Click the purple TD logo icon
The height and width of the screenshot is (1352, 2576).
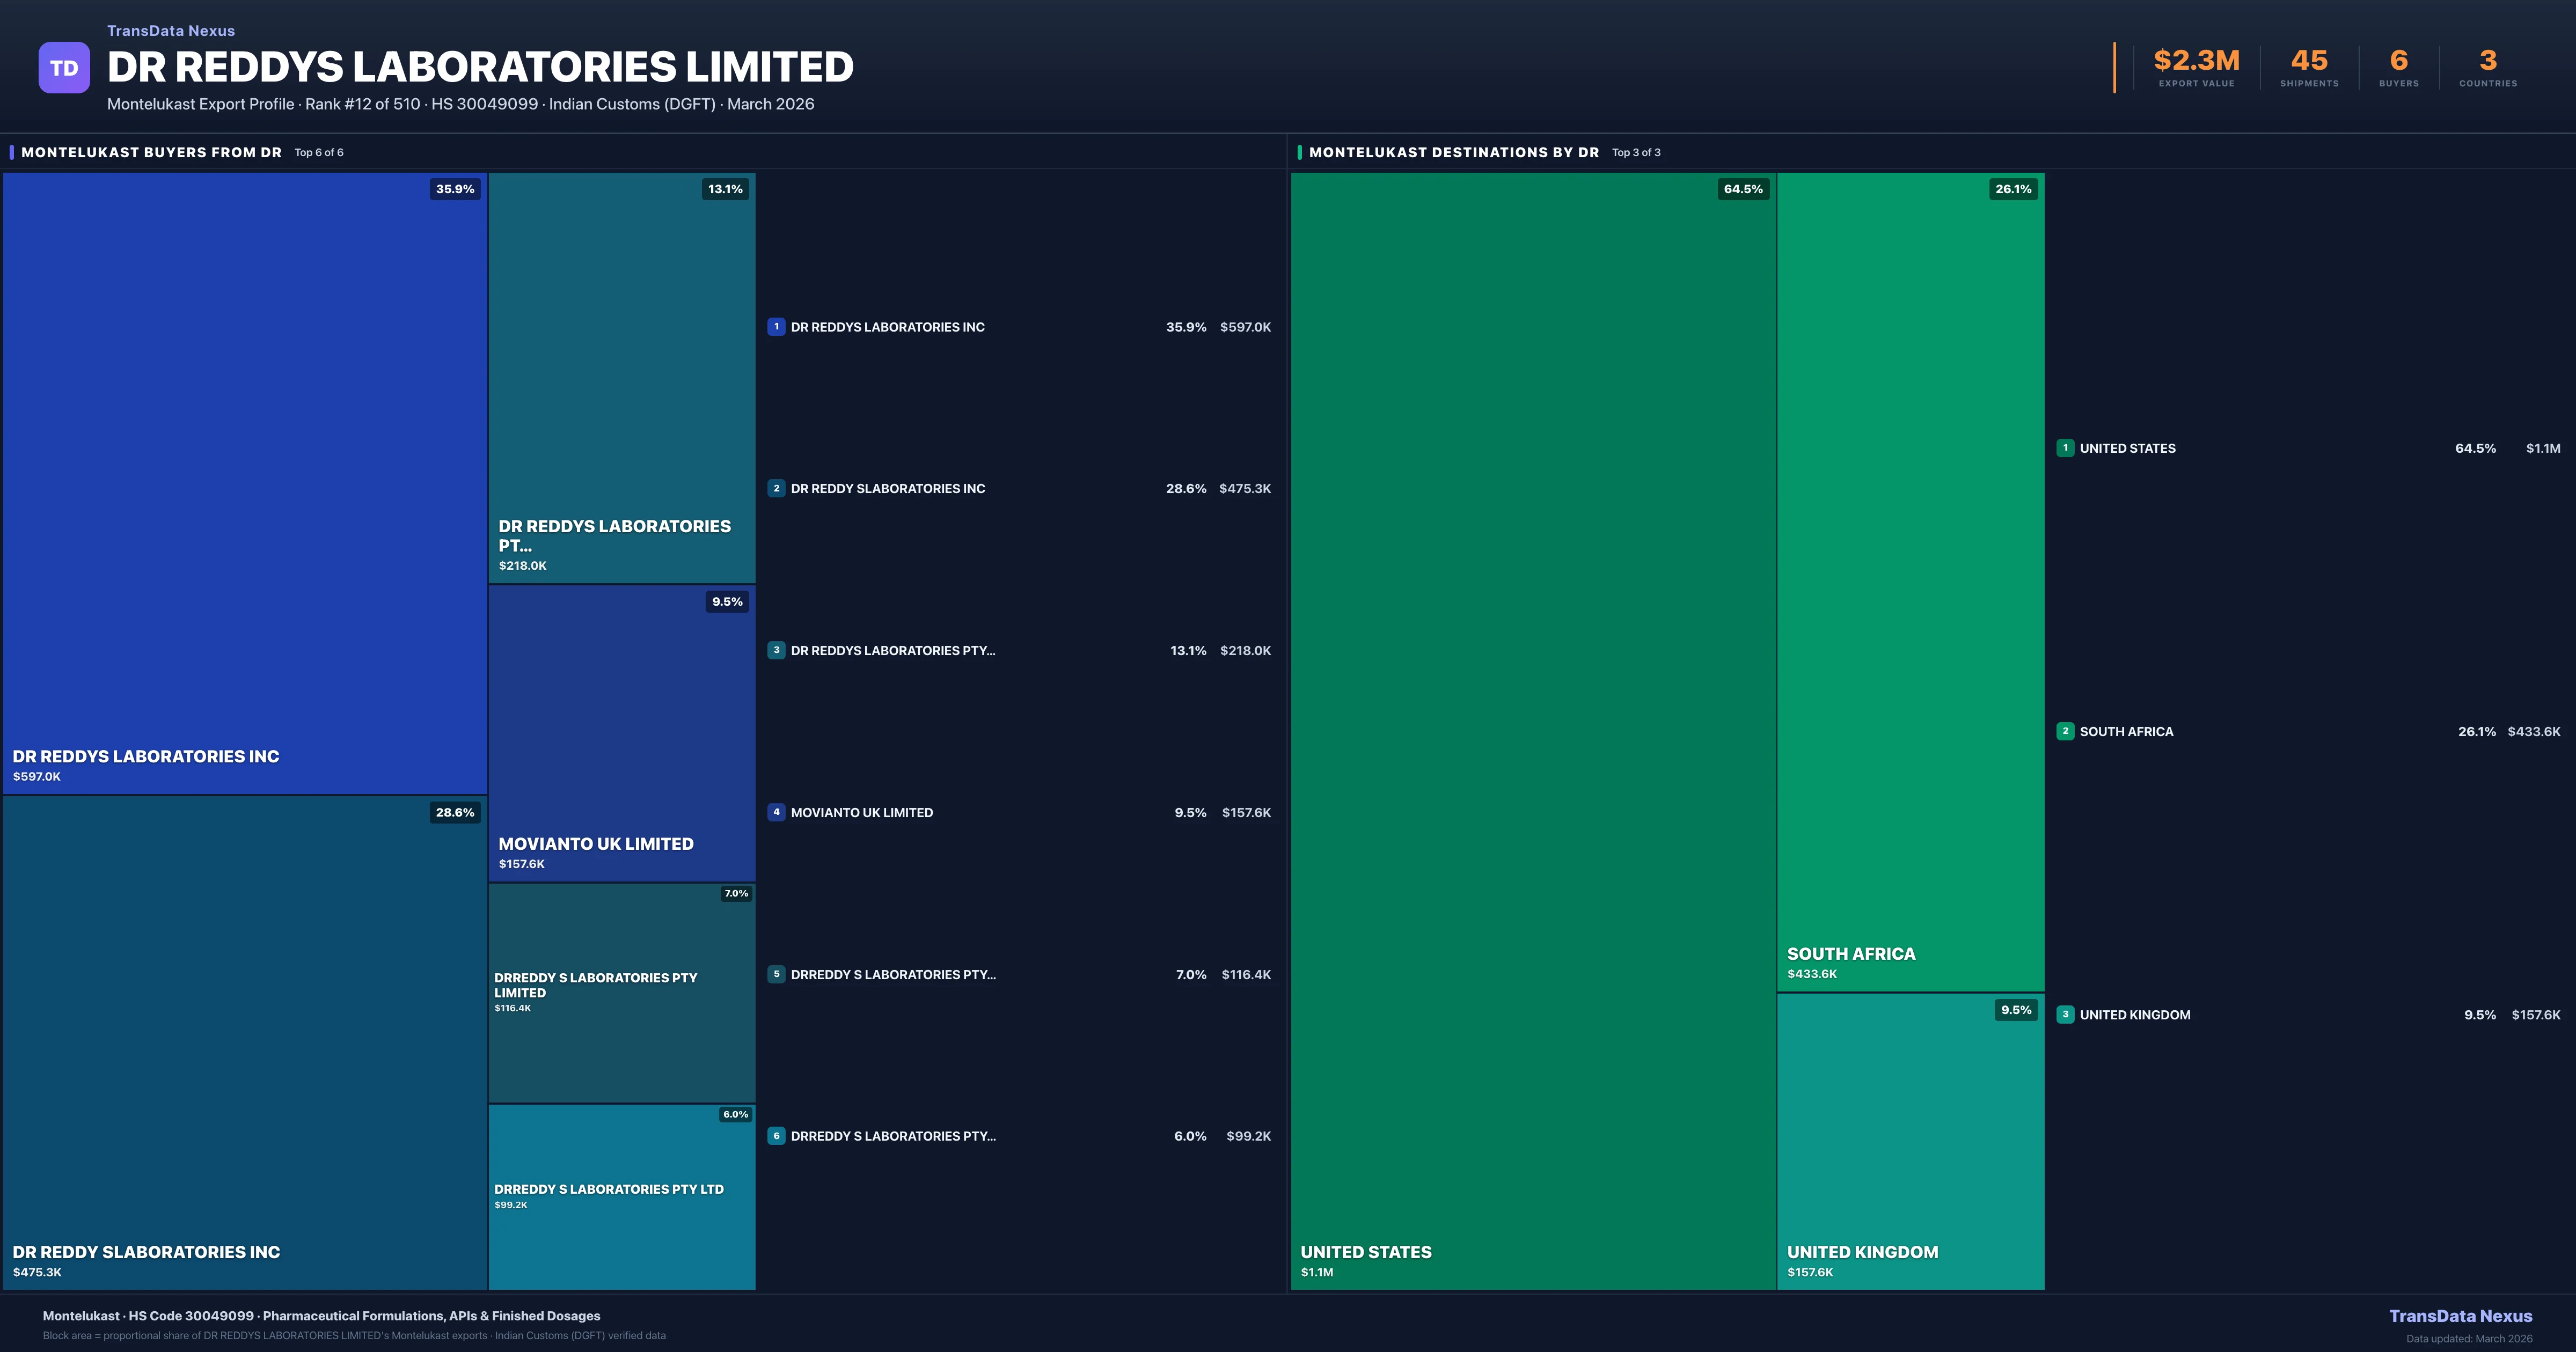coord(64,68)
